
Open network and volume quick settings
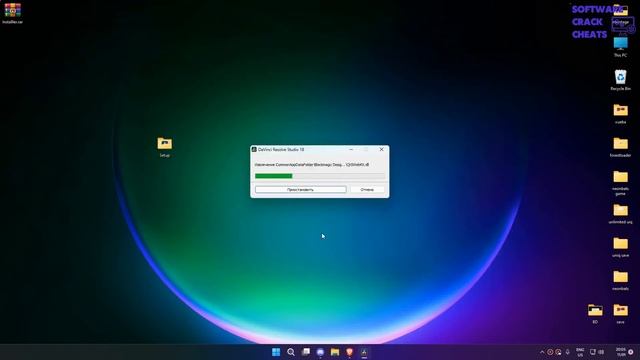point(597,352)
